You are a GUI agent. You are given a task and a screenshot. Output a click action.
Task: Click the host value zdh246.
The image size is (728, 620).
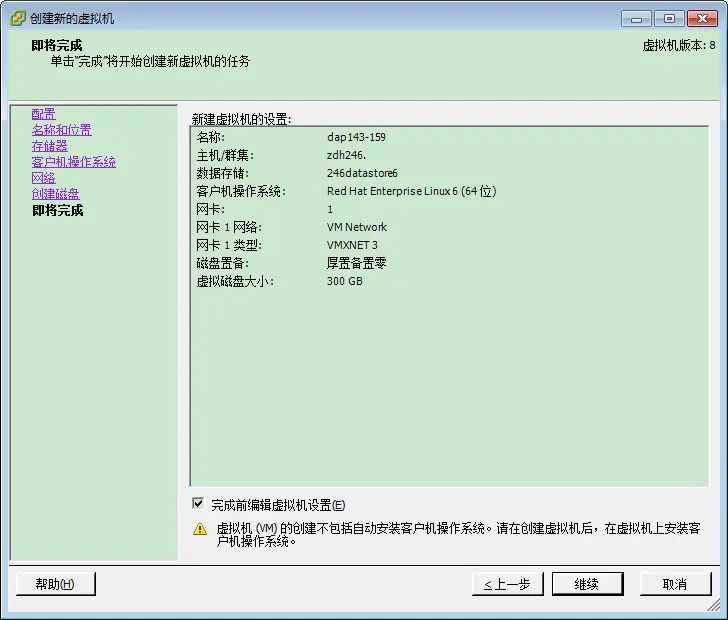click(346, 155)
